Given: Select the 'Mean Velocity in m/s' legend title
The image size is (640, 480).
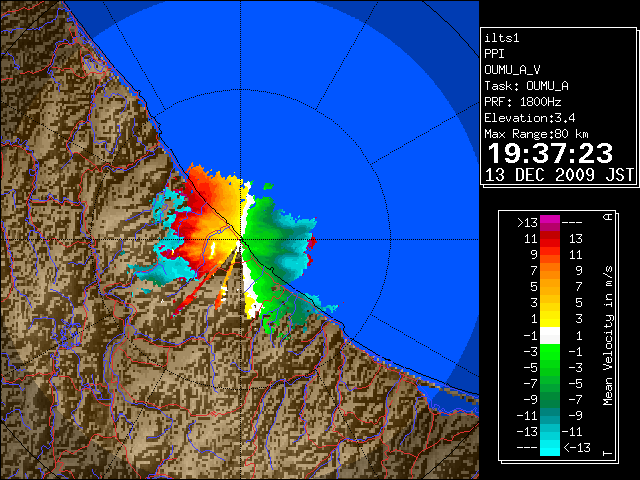Looking at the screenshot, I should click(x=608, y=335).
